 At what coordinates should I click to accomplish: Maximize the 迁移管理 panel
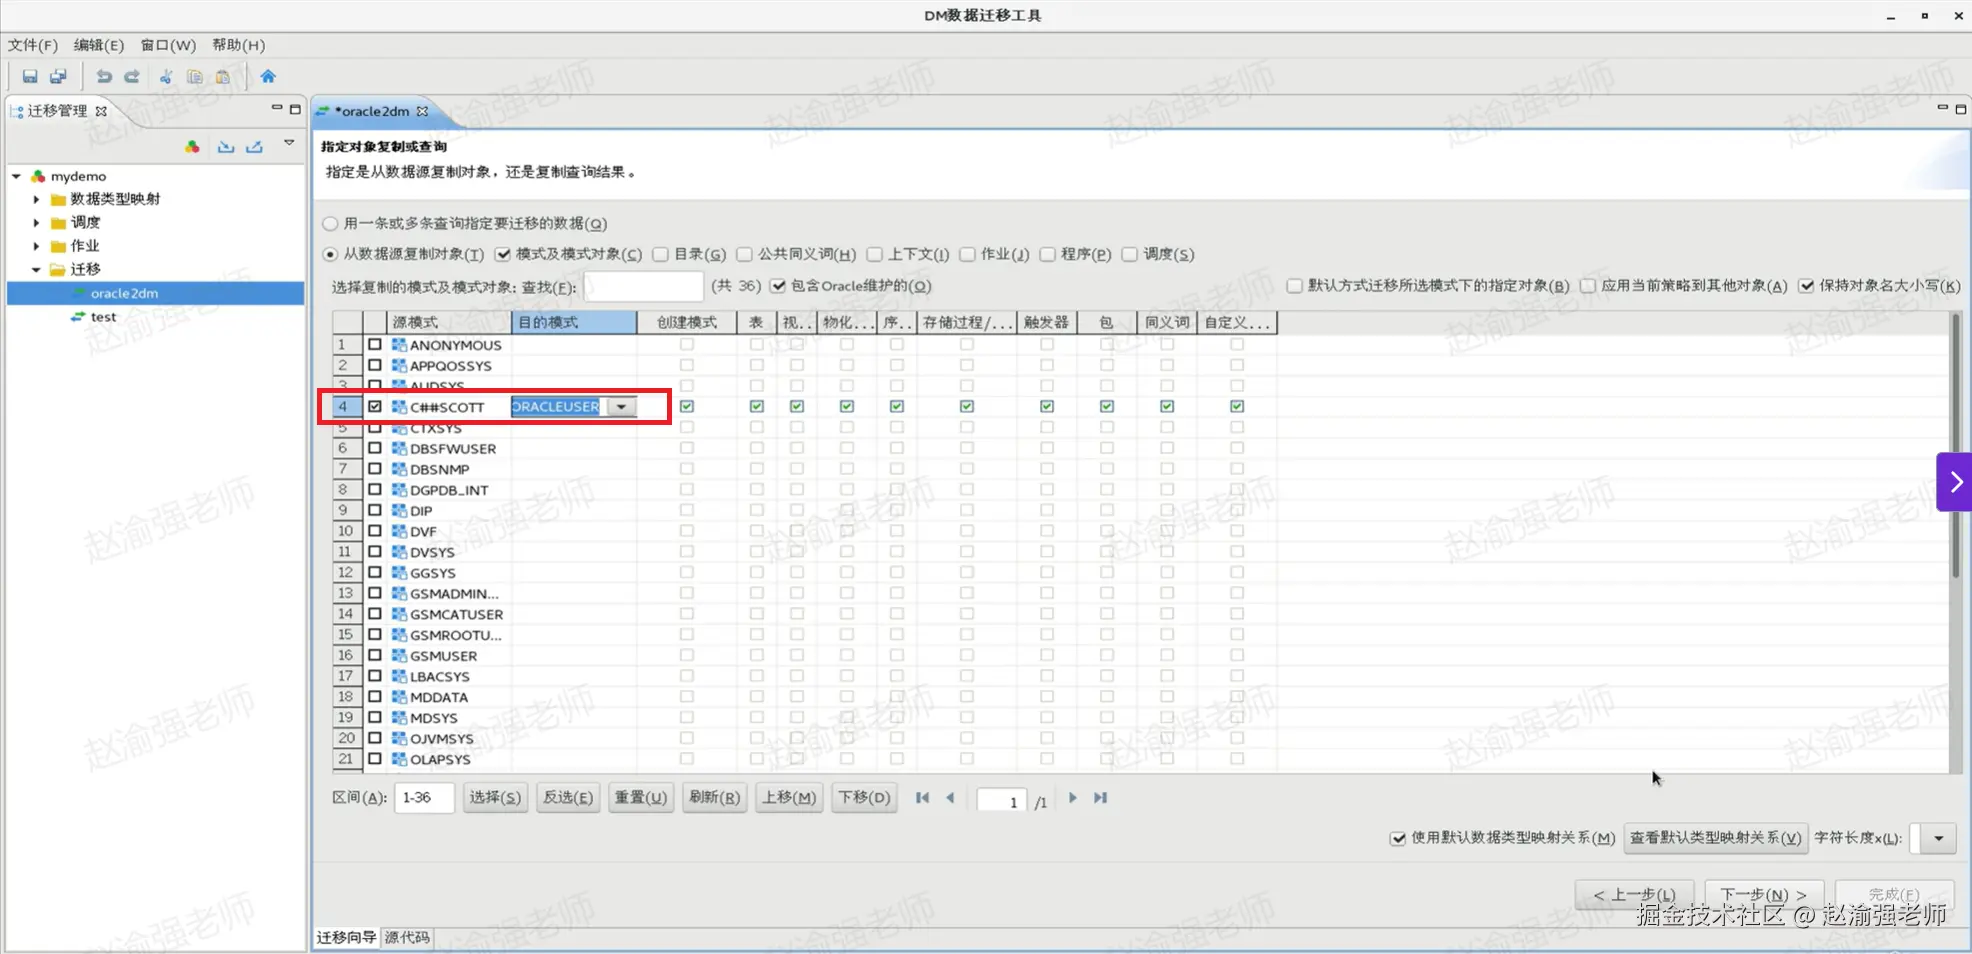[x=295, y=108]
